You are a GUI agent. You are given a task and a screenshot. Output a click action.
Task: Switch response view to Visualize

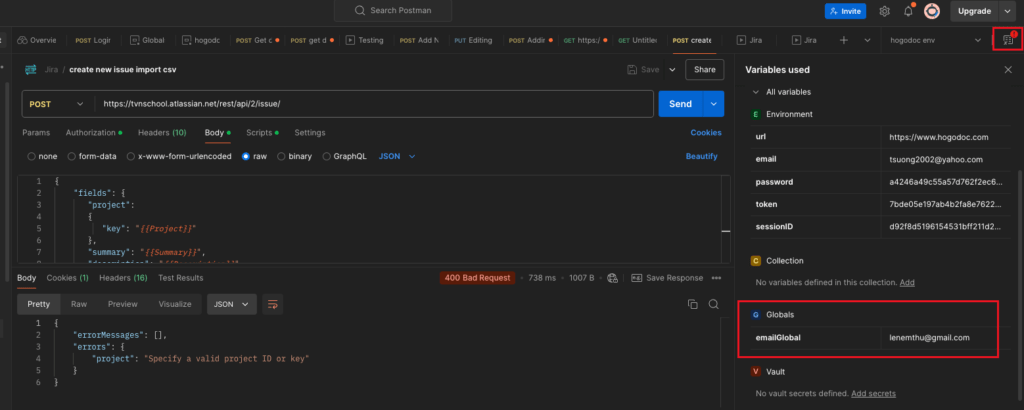tap(175, 304)
